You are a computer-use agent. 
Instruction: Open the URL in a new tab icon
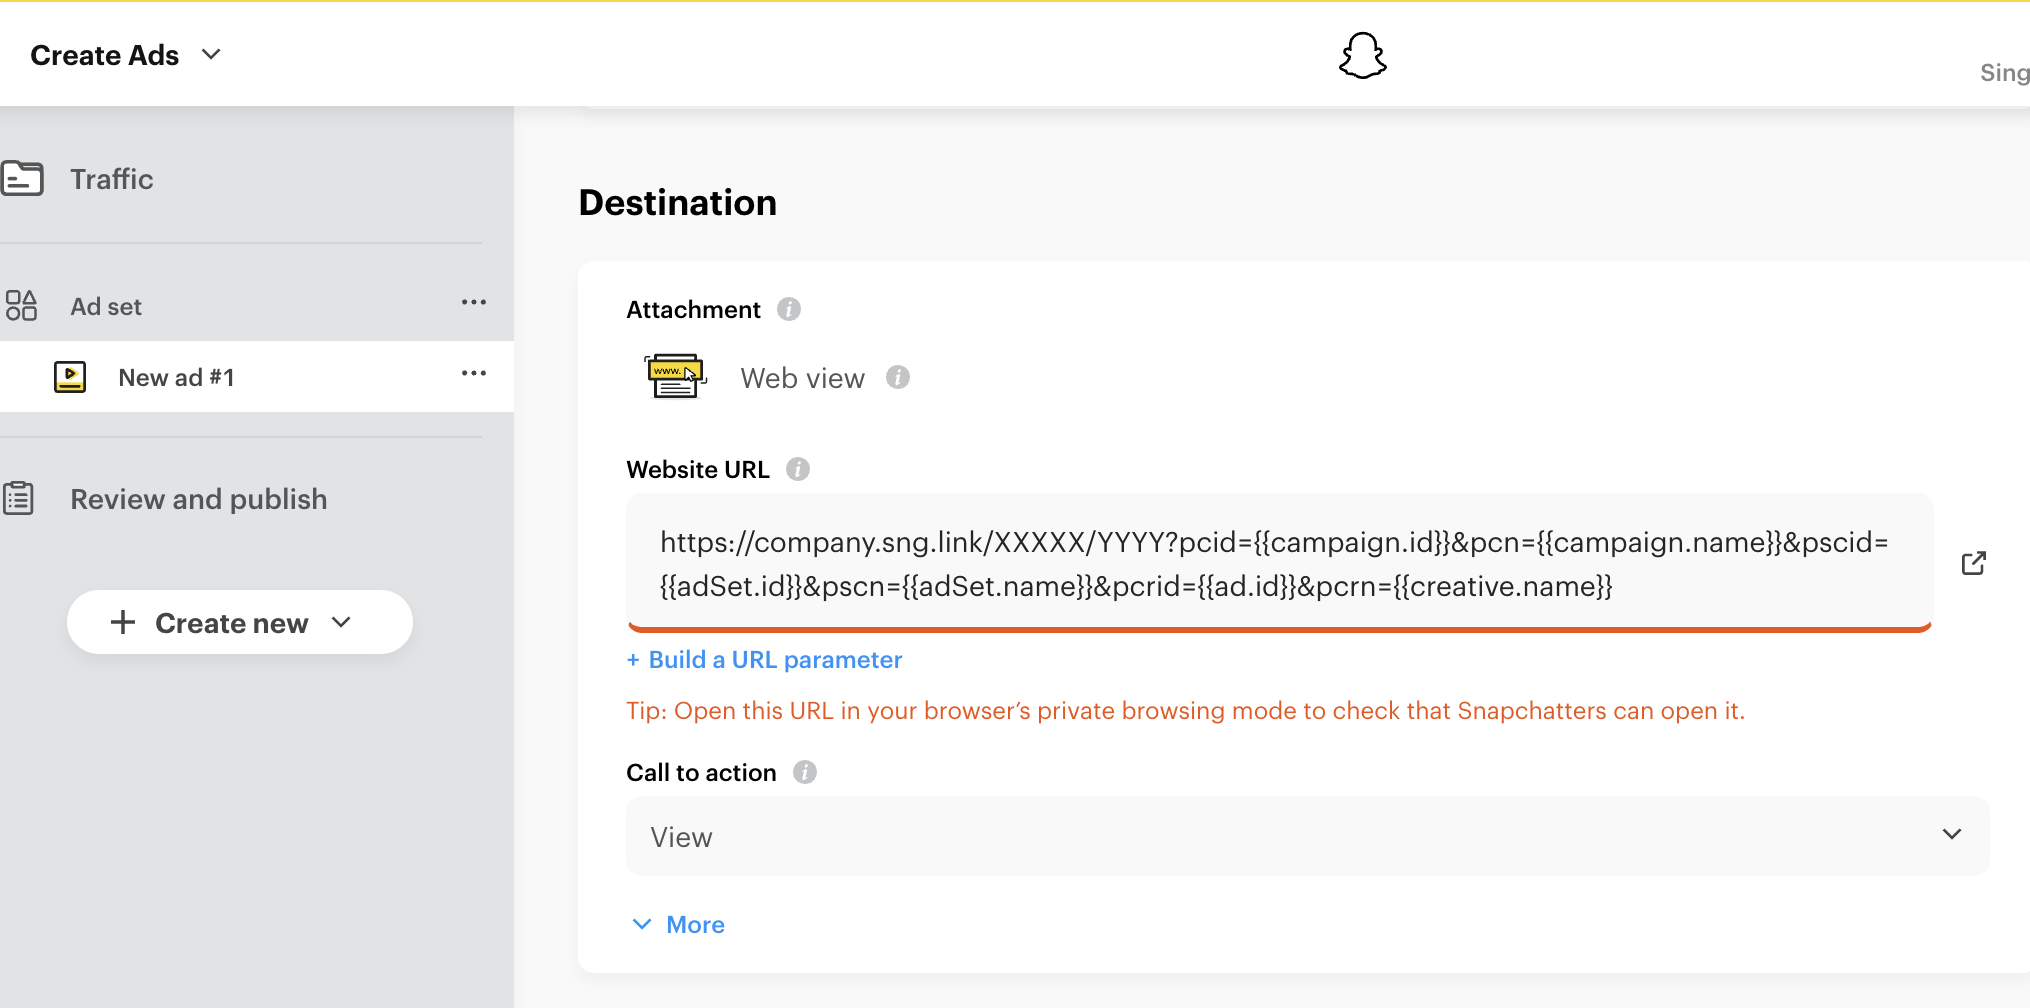point(1974,563)
